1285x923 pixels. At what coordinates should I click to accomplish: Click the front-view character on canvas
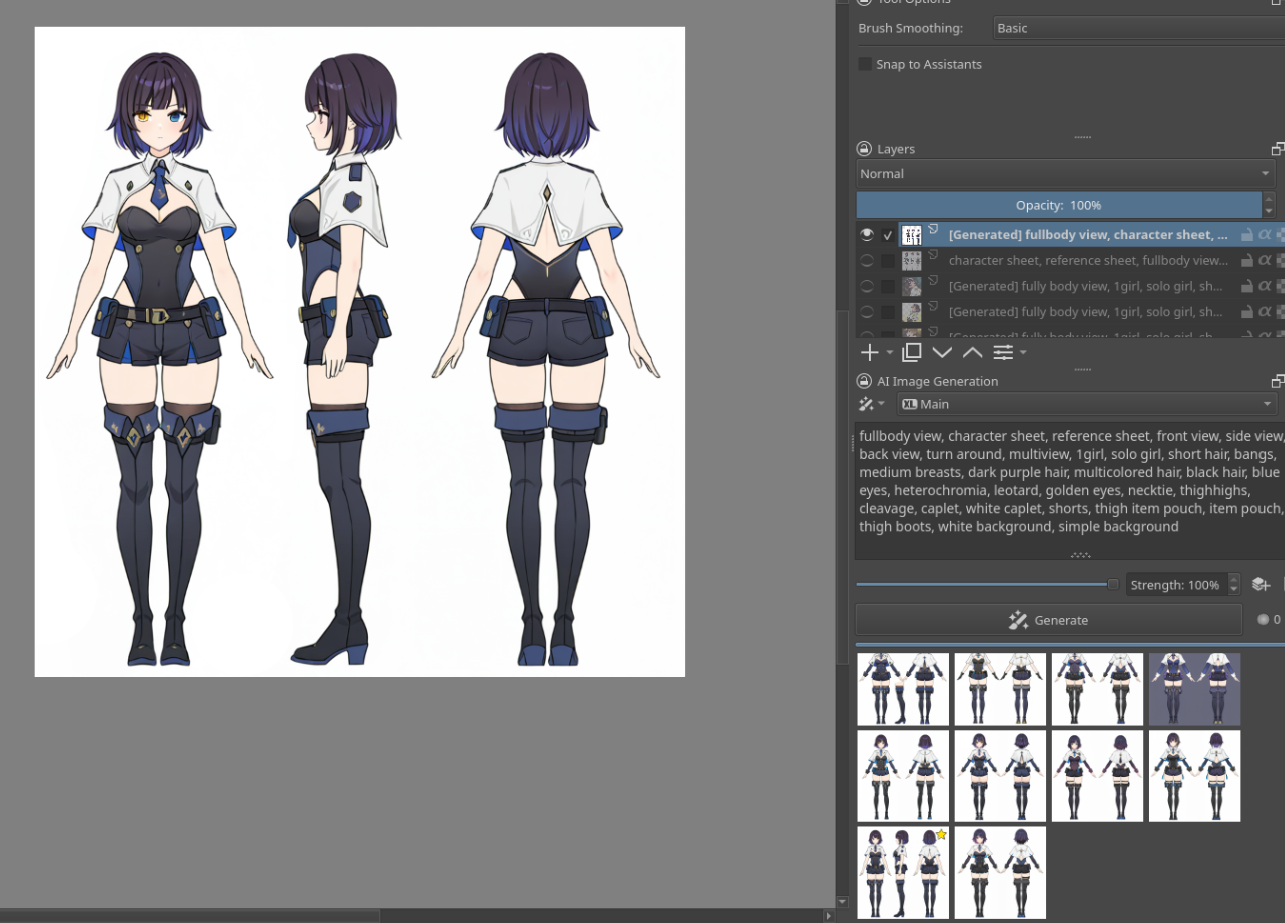click(160, 360)
